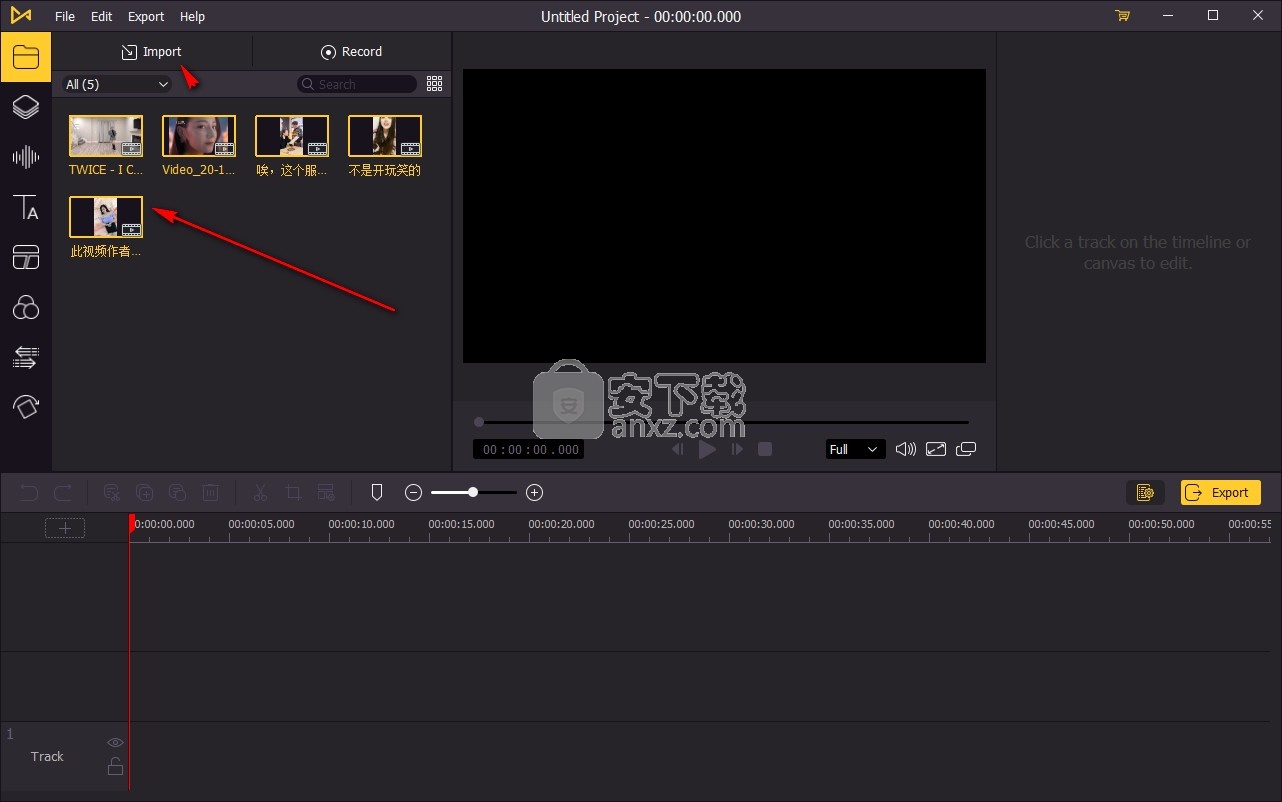Image resolution: width=1282 pixels, height=802 pixels.
Task: Click the app logo icon
Action: [x=21, y=16]
